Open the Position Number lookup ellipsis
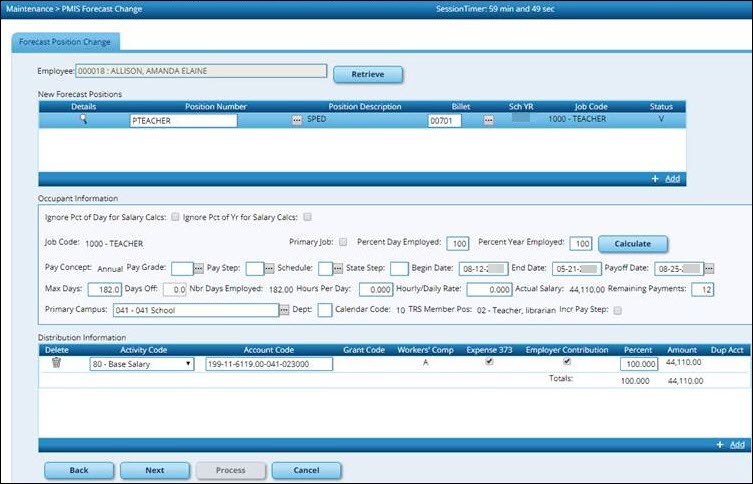The height and width of the screenshot is (484, 753). click(x=296, y=120)
